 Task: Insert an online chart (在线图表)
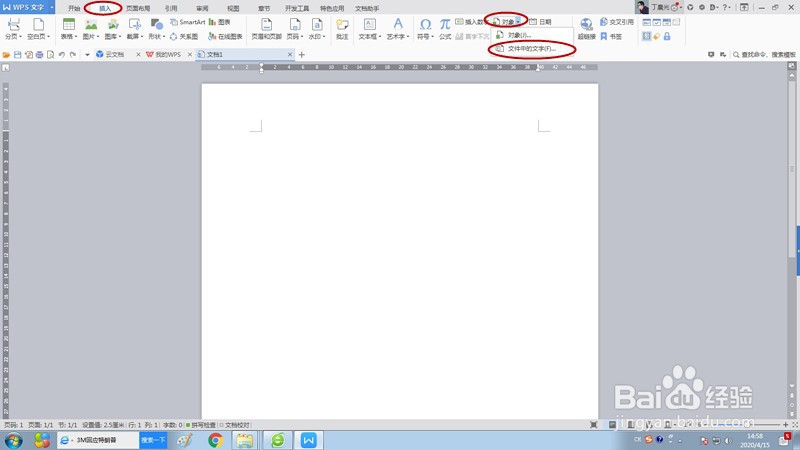pyautogui.click(x=225, y=37)
